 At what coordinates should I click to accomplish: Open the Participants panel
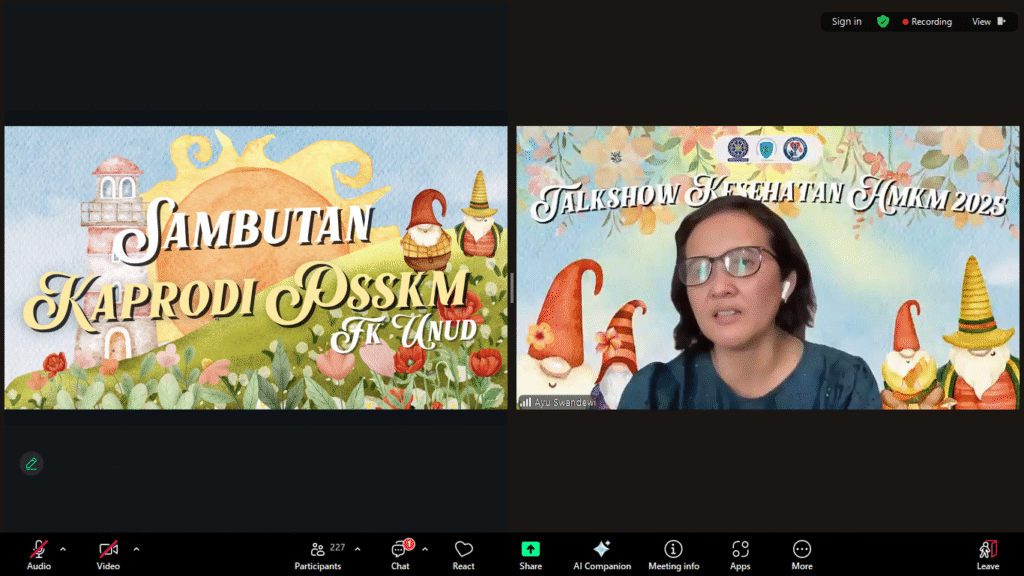pyautogui.click(x=318, y=554)
